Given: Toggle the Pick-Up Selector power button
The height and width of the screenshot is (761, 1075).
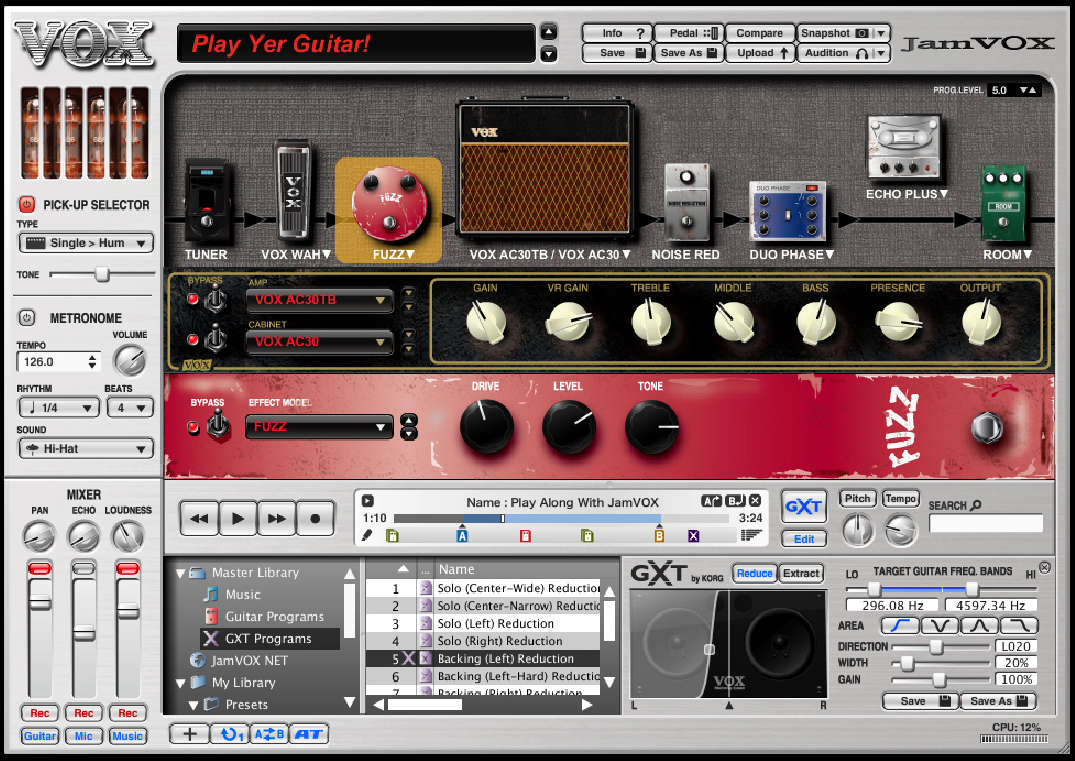Looking at the screenshot, I should click(x=27, y=204).
